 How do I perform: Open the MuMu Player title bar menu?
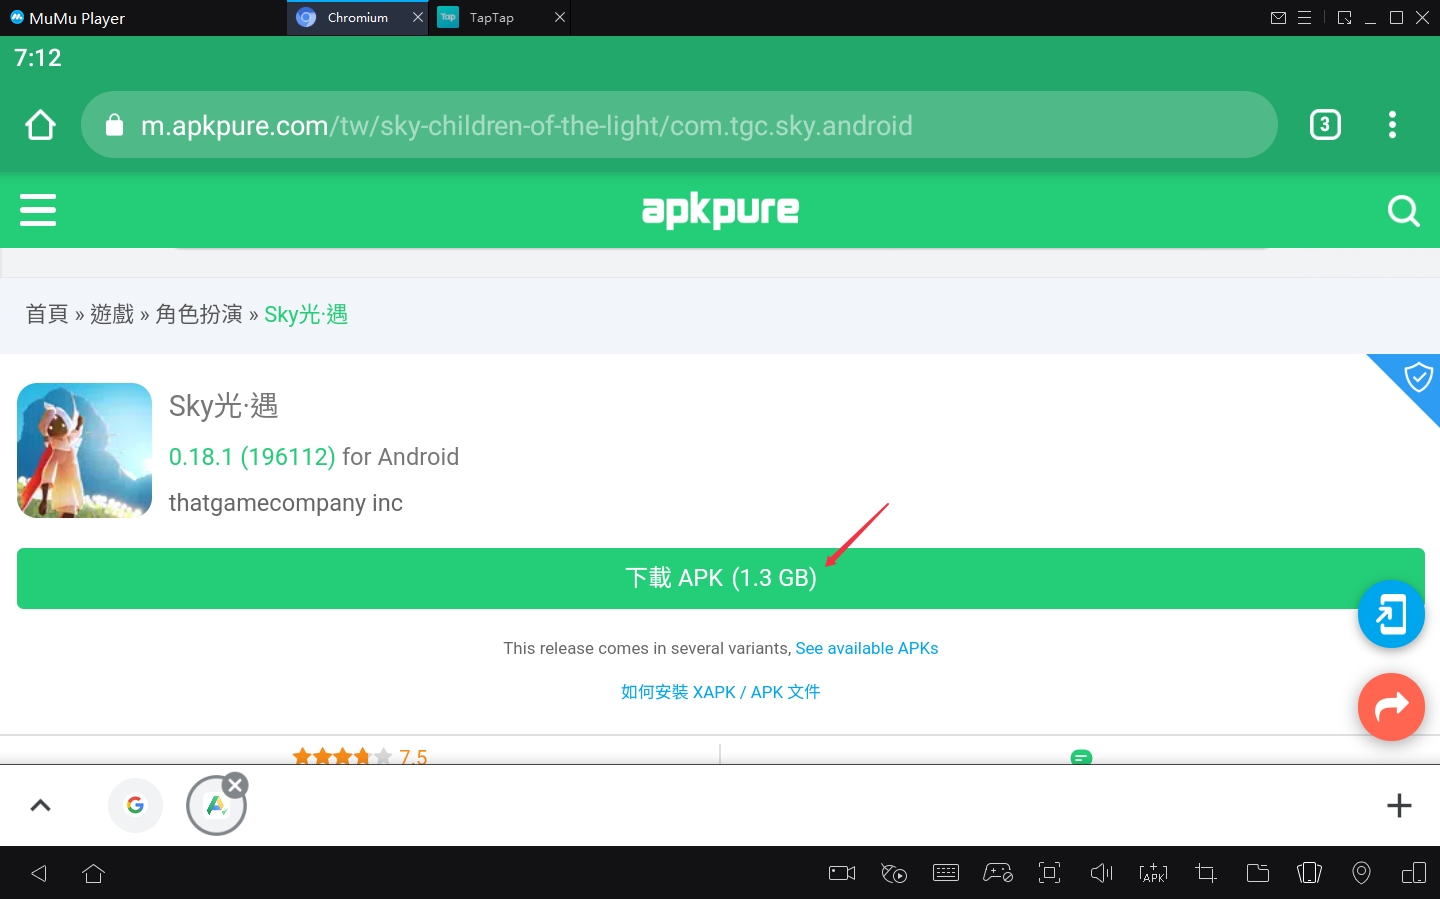[x=1304, y=18]
